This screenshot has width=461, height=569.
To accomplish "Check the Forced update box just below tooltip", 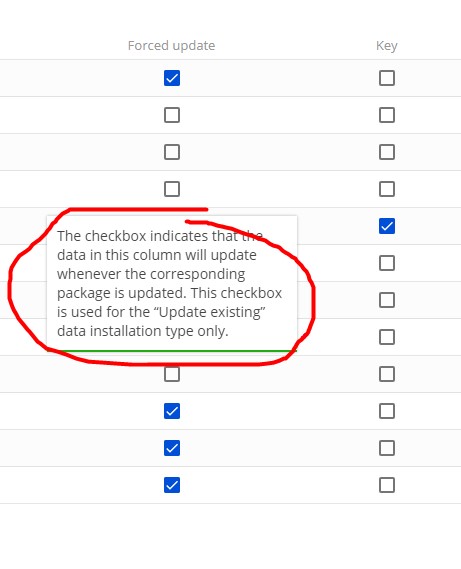I will [172, 374].
